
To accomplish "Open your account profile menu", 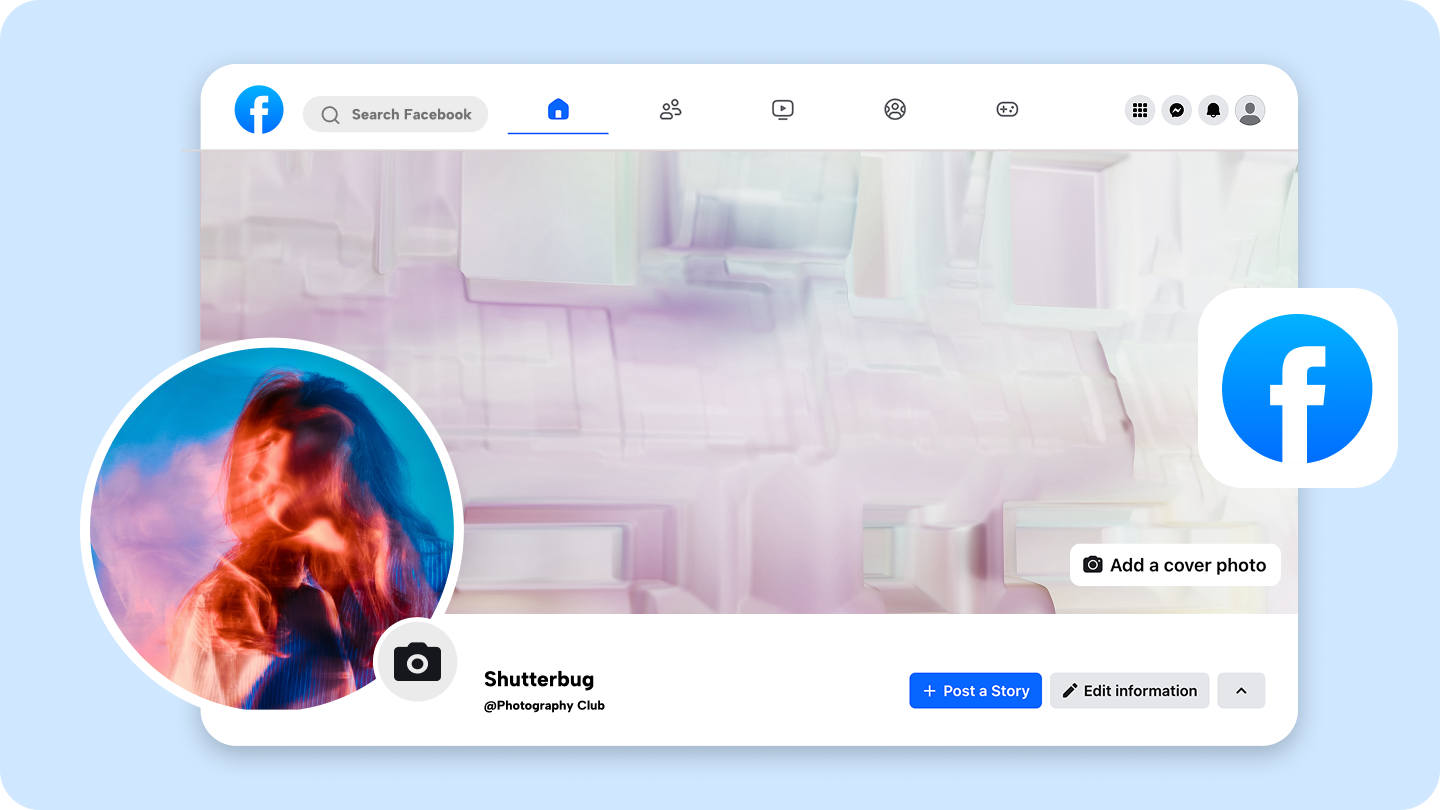I will coord(1250,110).
